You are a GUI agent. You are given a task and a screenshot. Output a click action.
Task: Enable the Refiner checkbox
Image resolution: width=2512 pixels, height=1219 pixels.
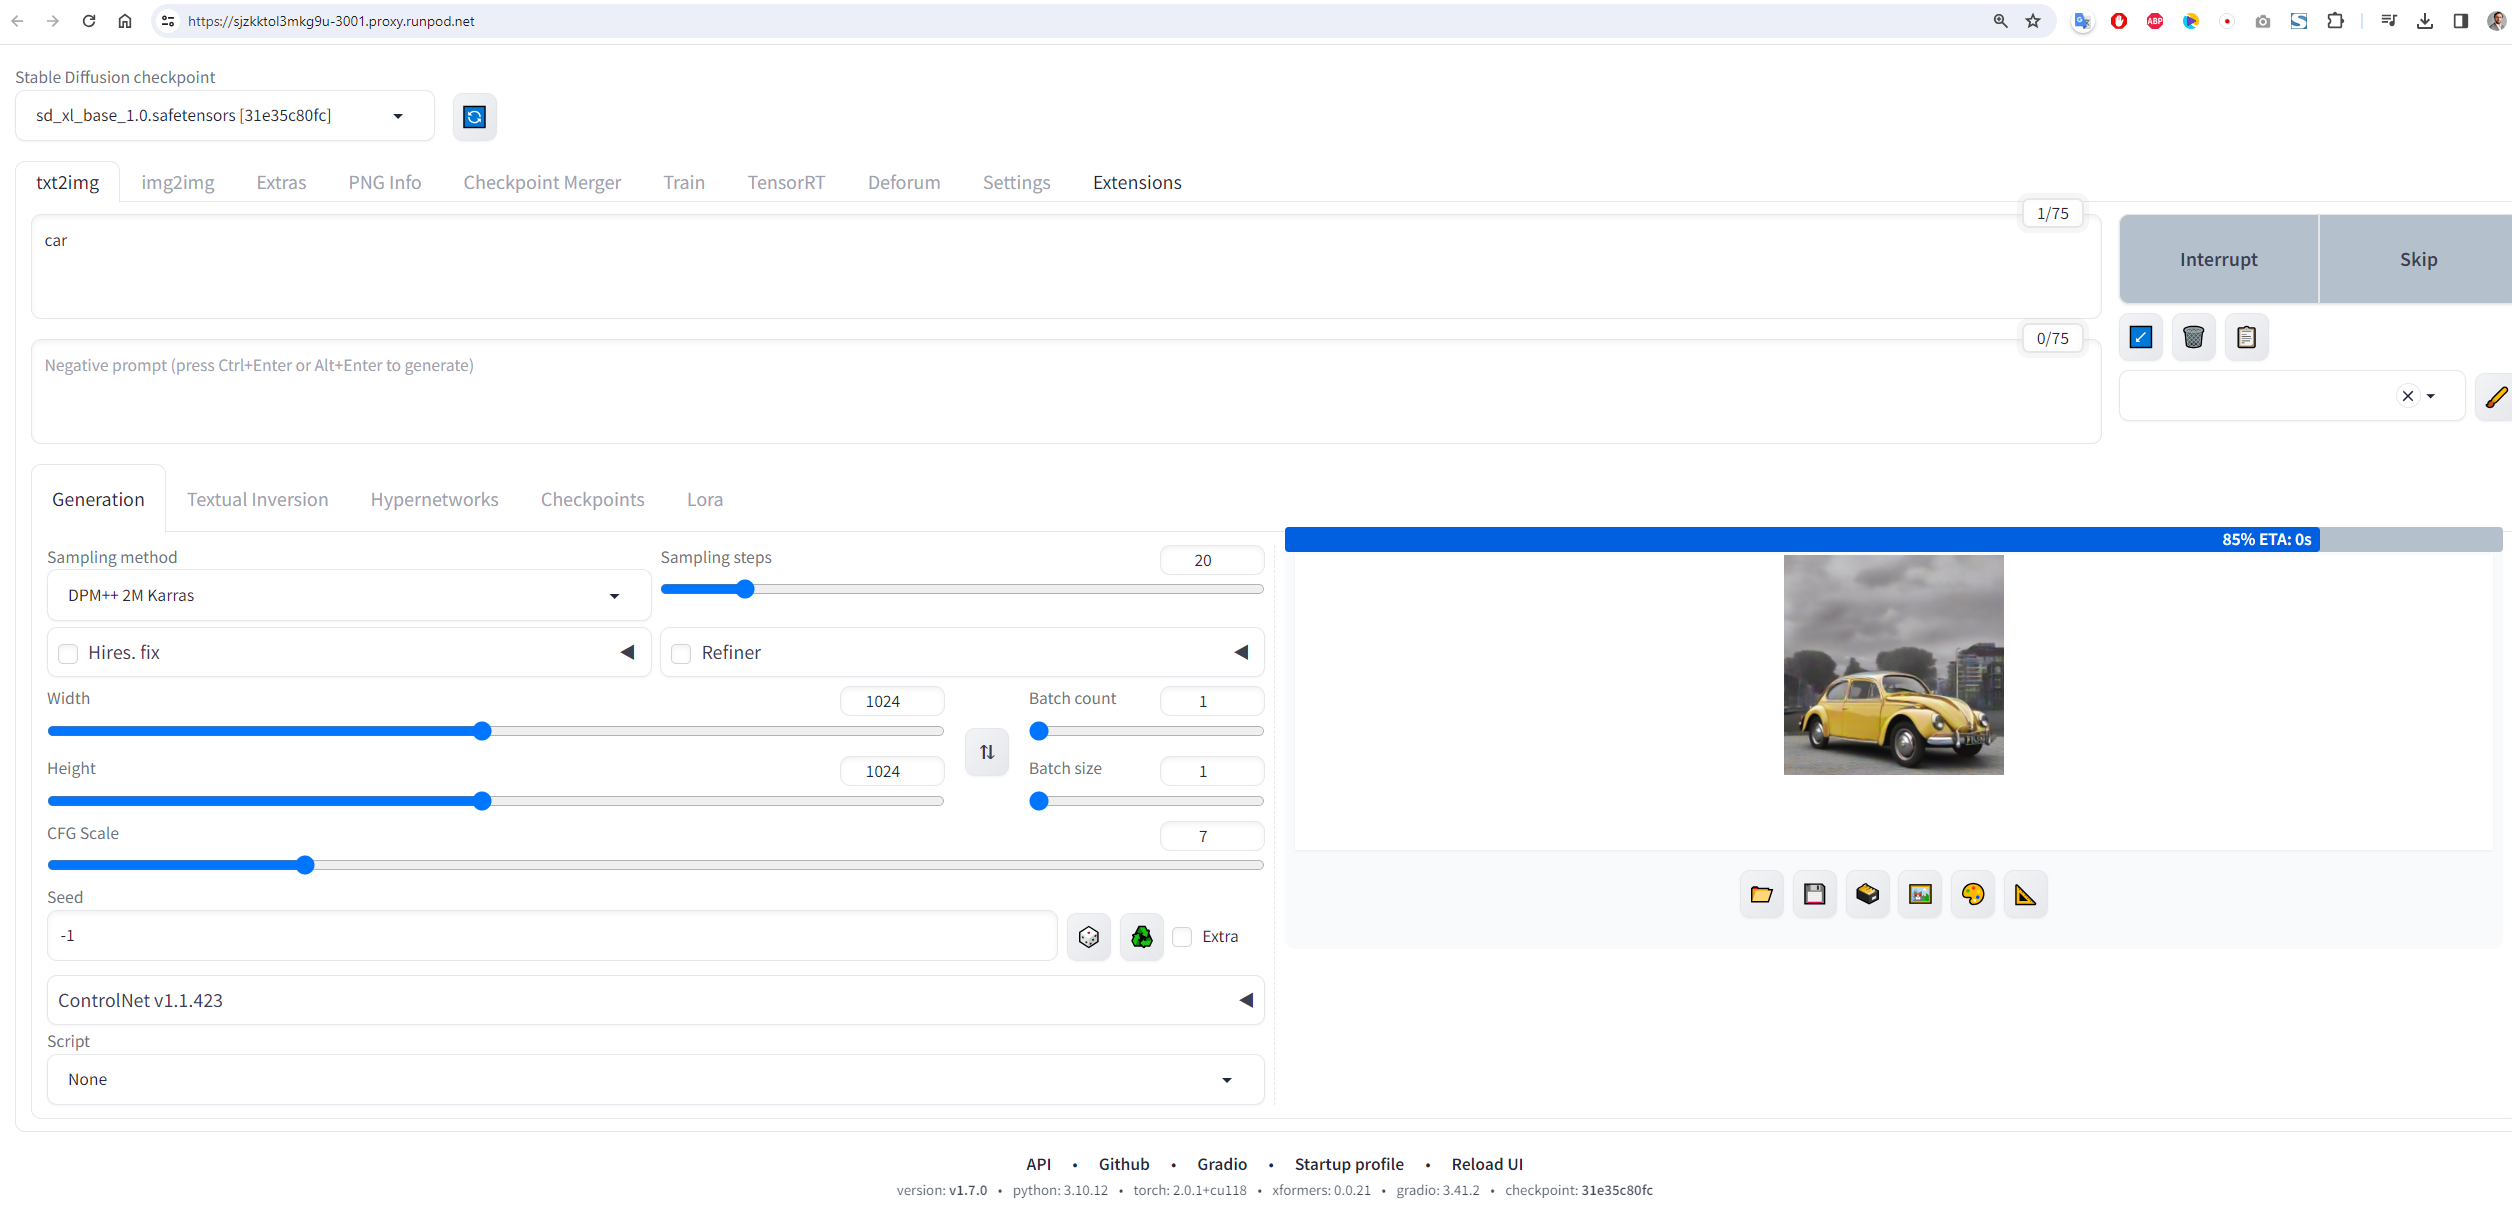pyautogui.click(x=682, y=654)
